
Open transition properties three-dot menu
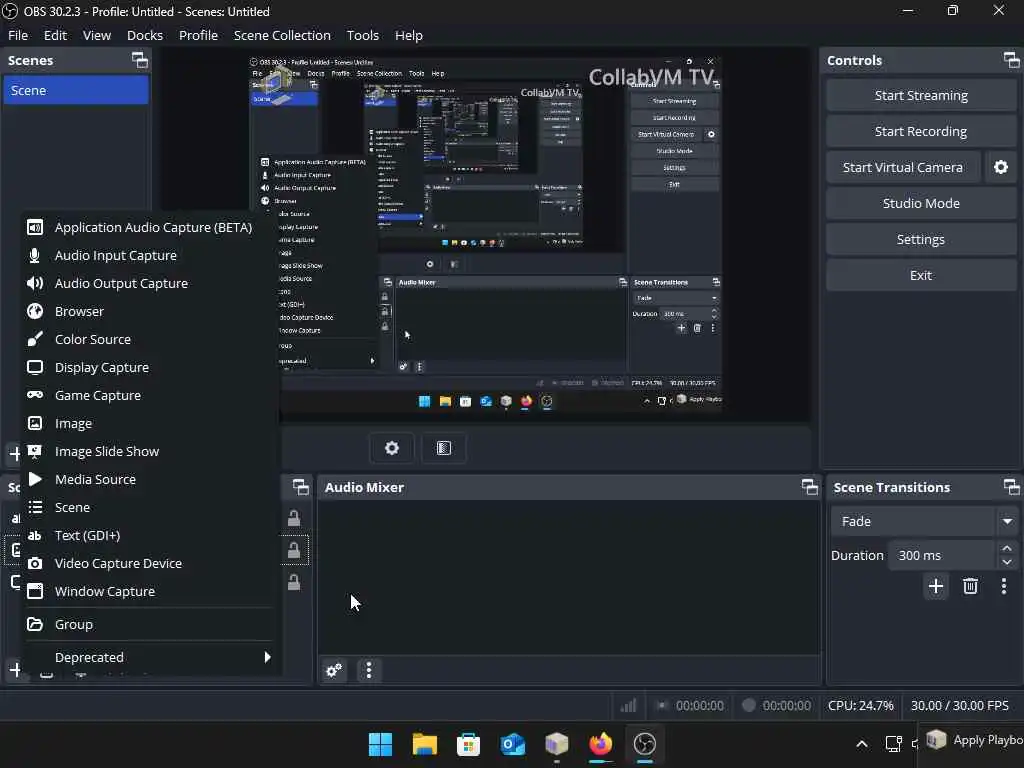pyautogui.click(x=1004, y=586)
